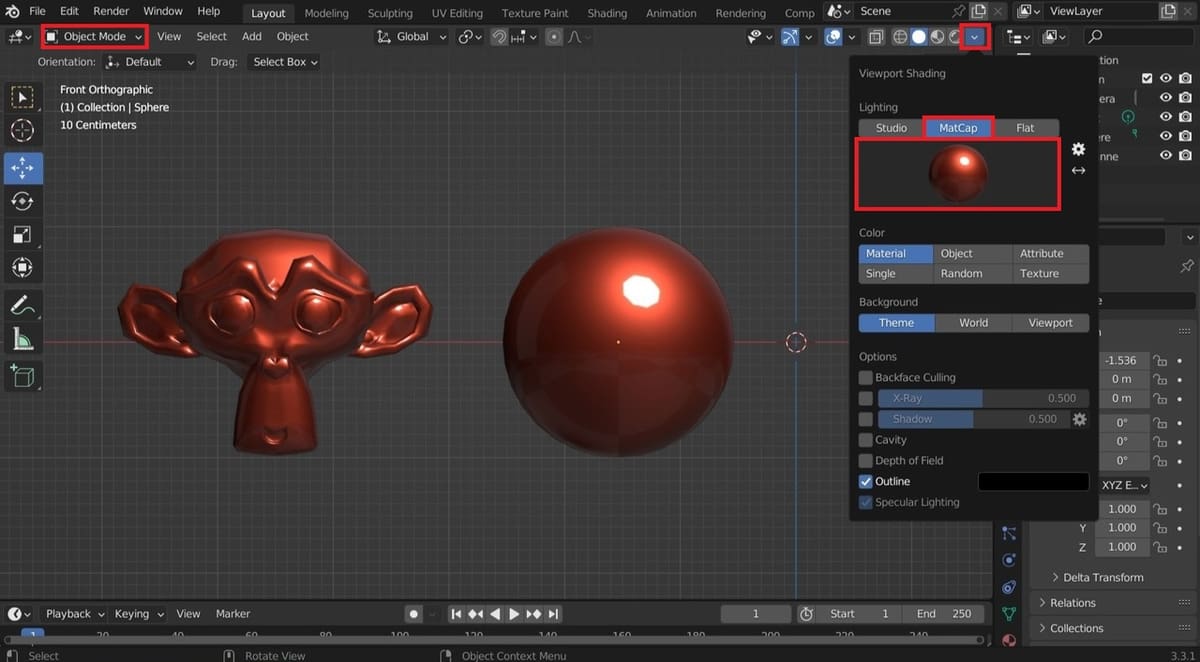
Task: Open the Select Box drag dropdown
Action: coord(285,62)
